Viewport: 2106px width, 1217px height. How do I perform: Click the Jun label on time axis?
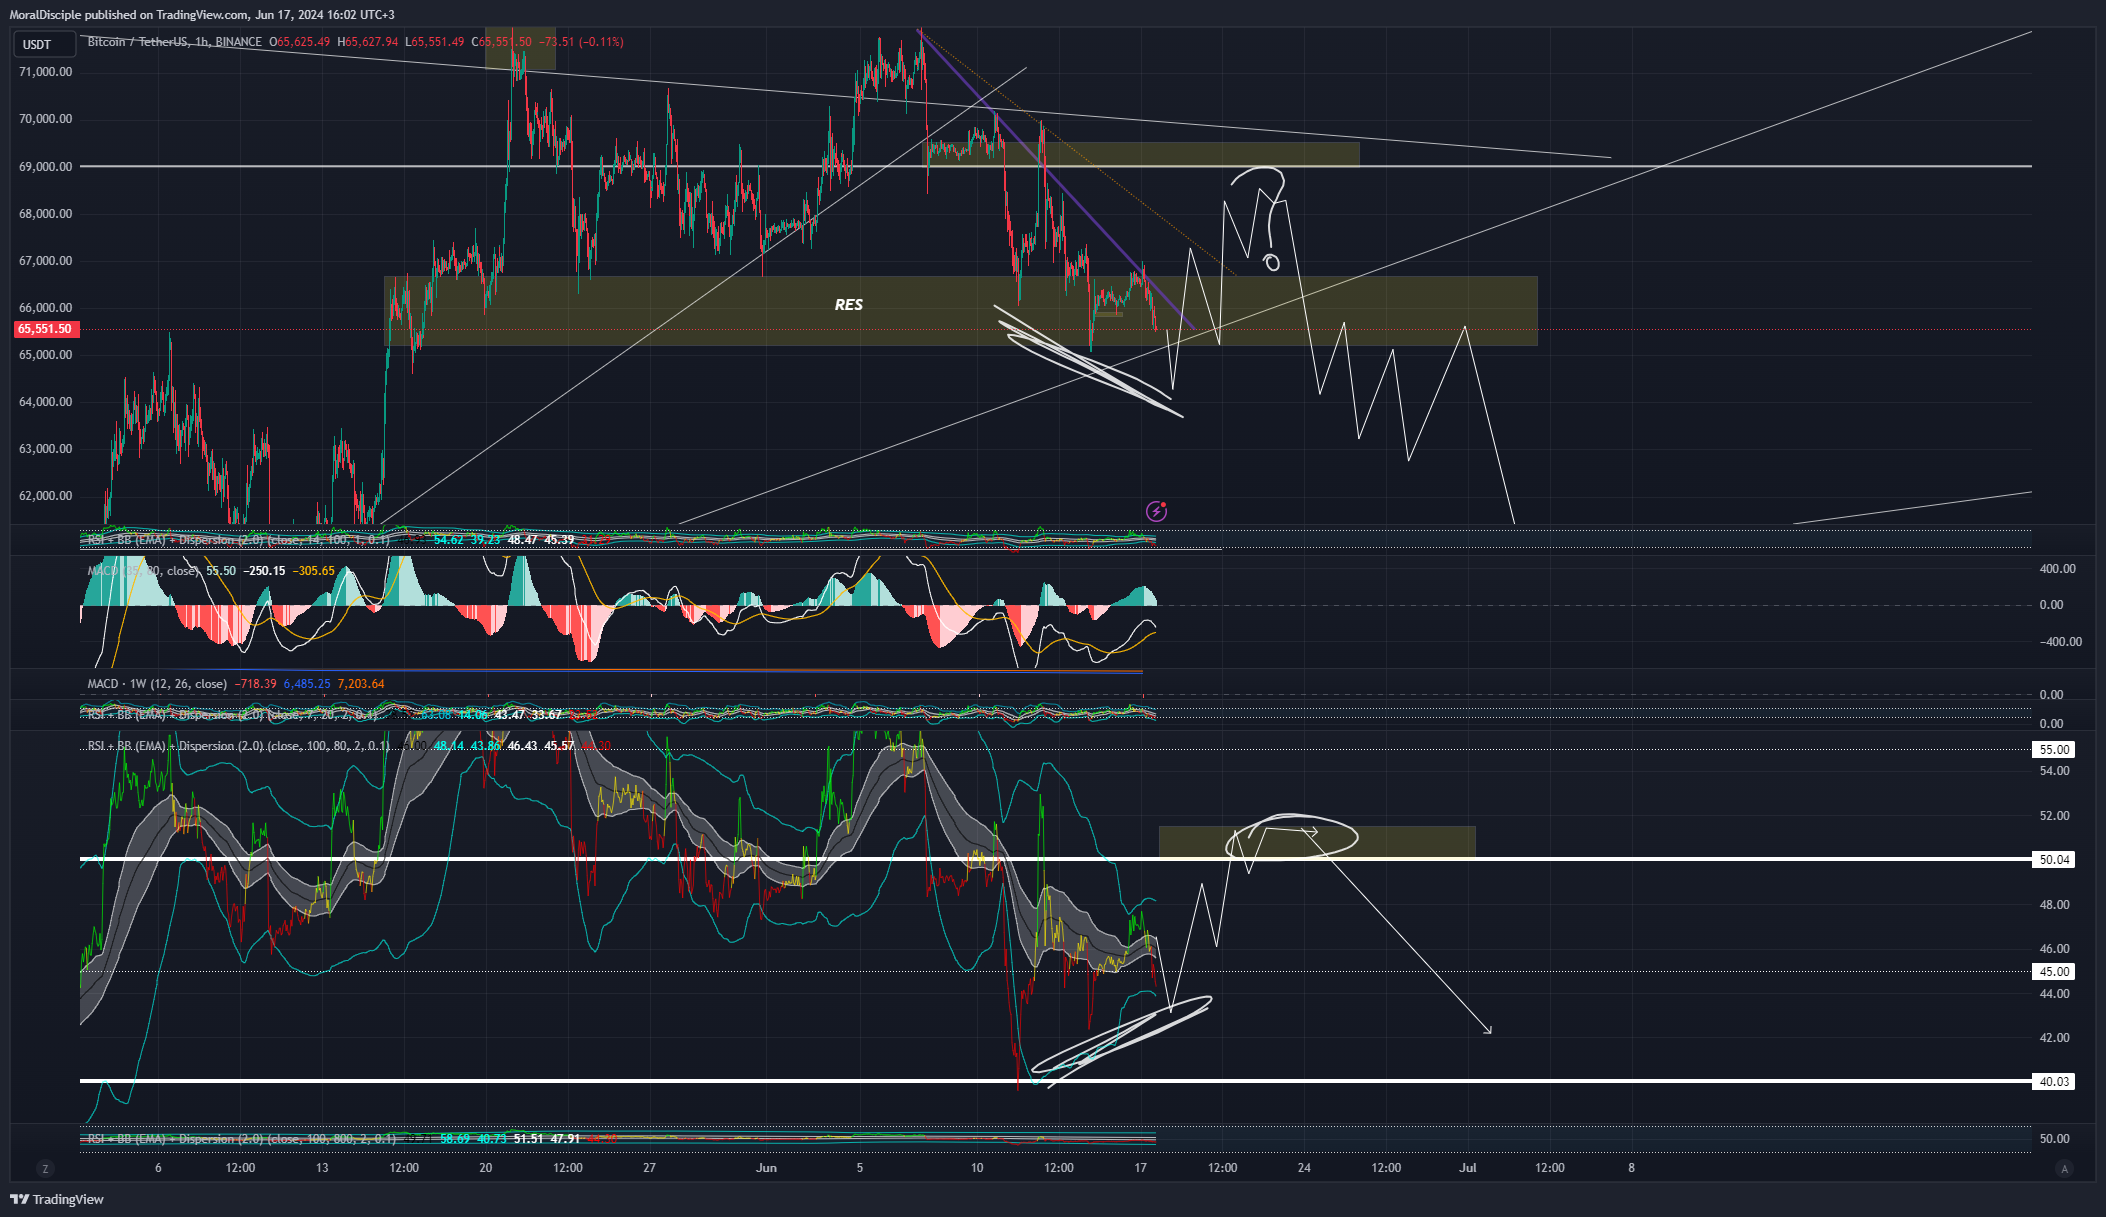coord(766,1168)
